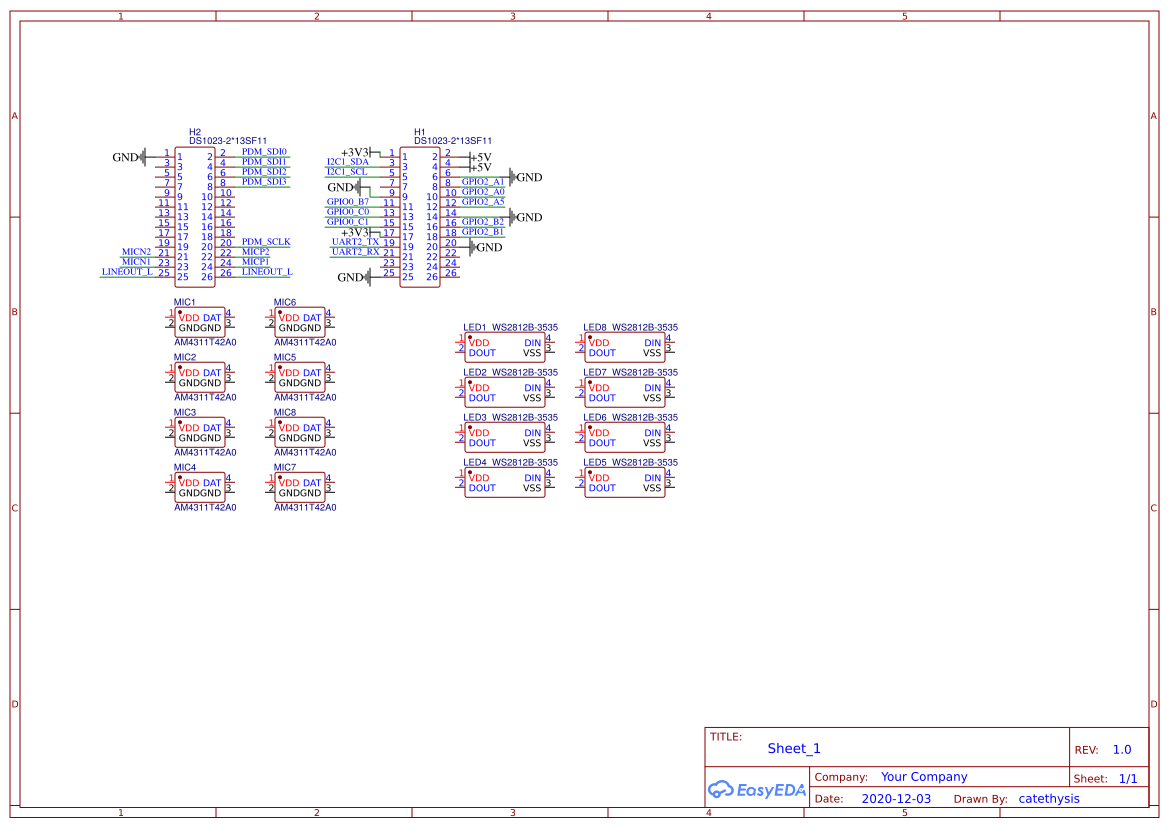Screen dimensions: 1169x828
Task: Click the PDM_SCLK net label
Action: pos(266,242)
